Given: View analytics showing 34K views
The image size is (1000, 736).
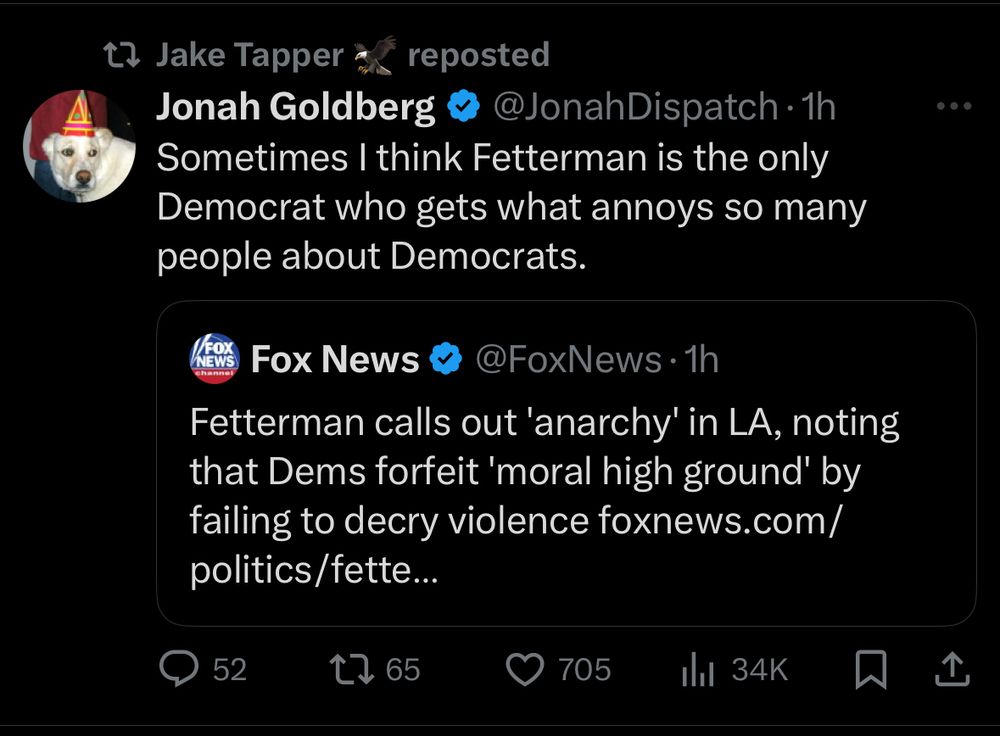Looking at the screenshot, I should coord(696,670).
